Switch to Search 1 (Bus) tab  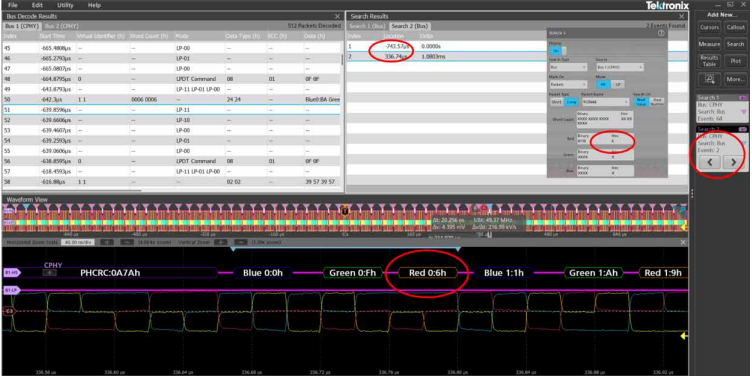pyautogui.click(x=367, y=26)
